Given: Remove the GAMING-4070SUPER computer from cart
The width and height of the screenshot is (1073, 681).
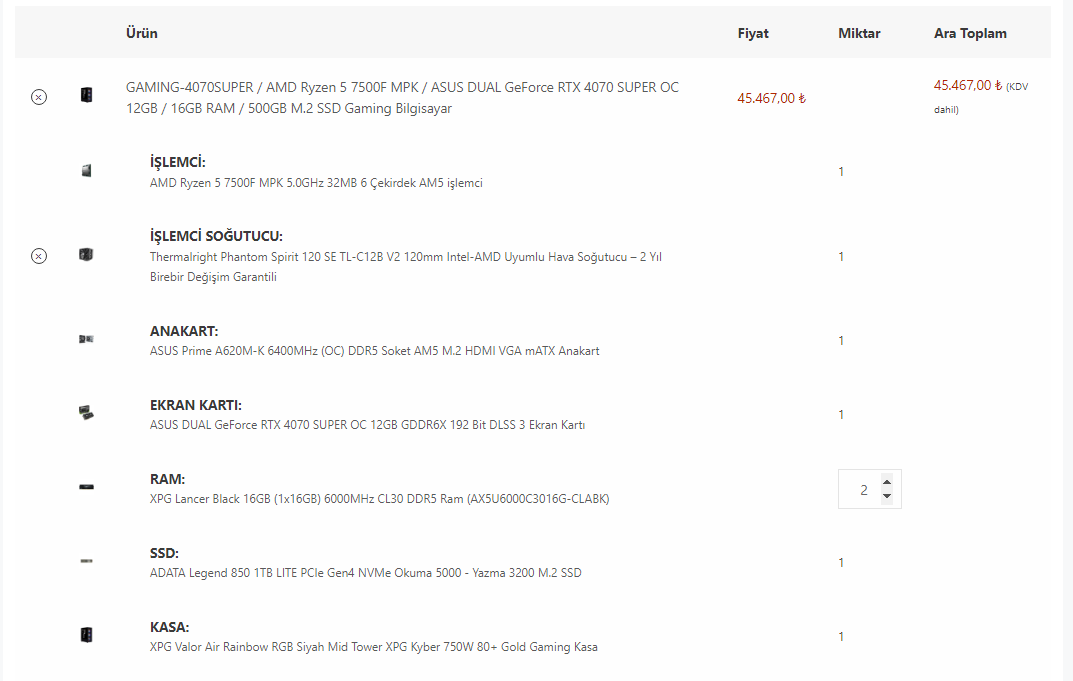Looking at the screenshot, I should (39, 97).
